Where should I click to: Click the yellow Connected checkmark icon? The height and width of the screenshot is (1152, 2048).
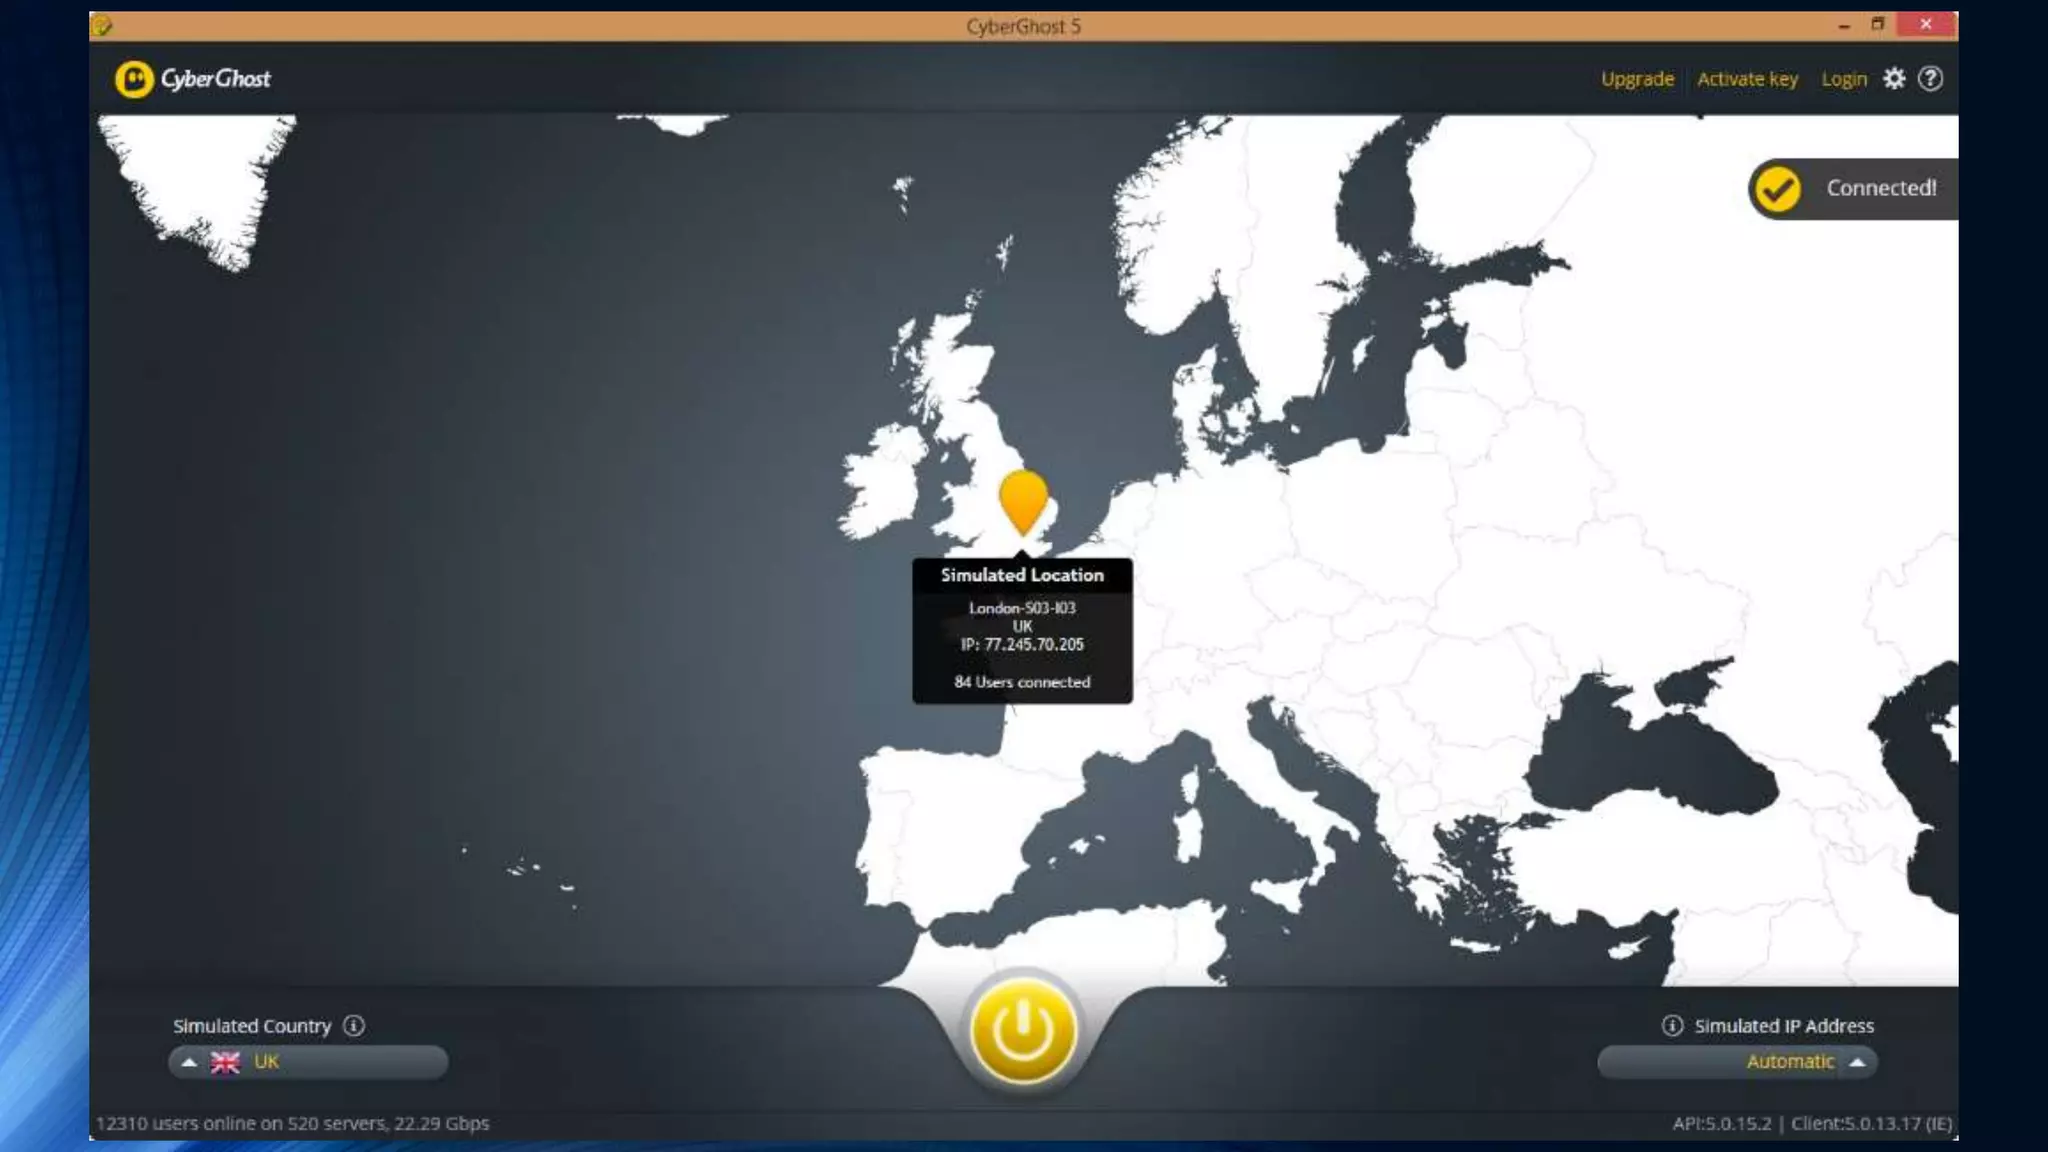1778,189
